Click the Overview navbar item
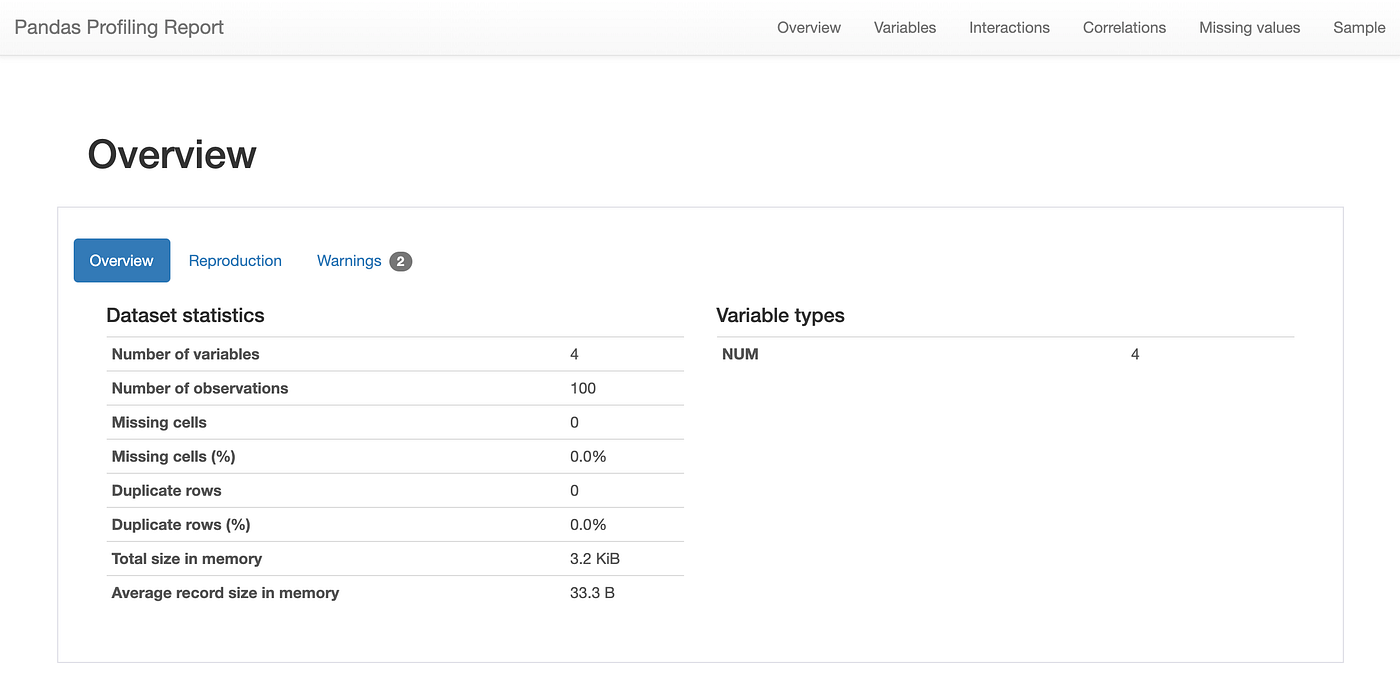The height and width of the screenshot is (687, 1400). click(808, 27)
